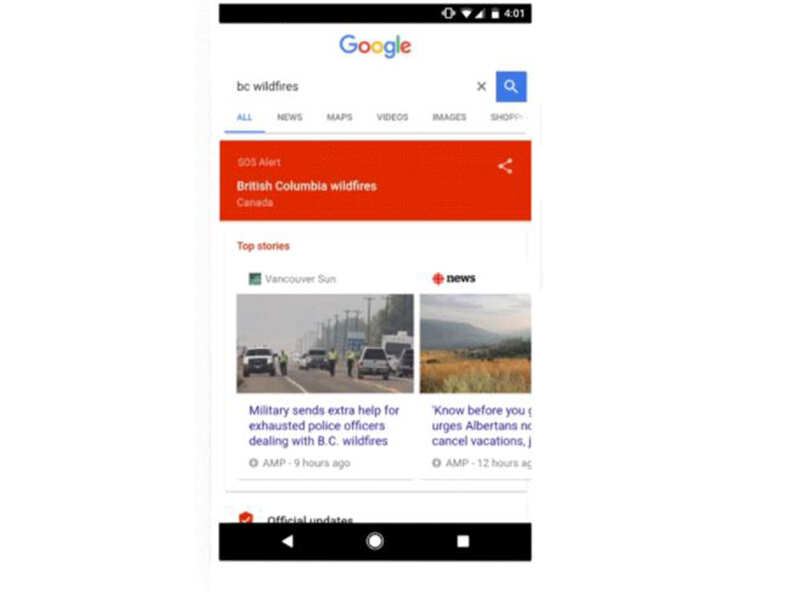Switch to the News tab

pos(290,117)
